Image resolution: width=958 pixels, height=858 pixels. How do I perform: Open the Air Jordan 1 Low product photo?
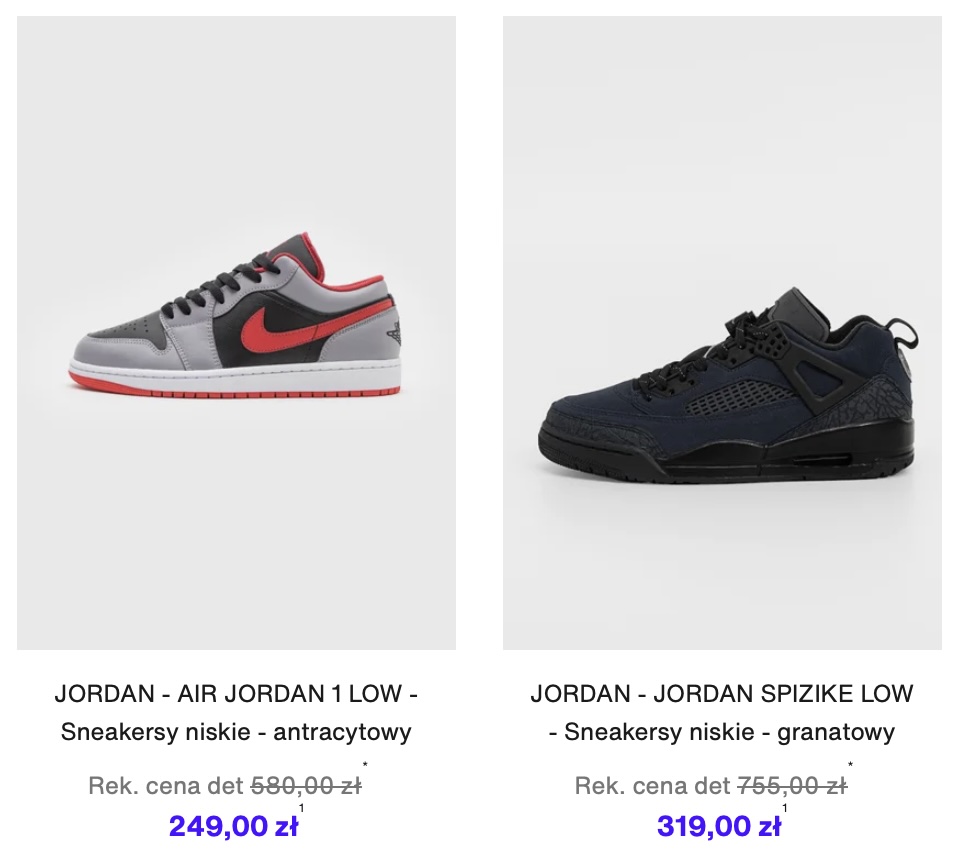(236, 333)
